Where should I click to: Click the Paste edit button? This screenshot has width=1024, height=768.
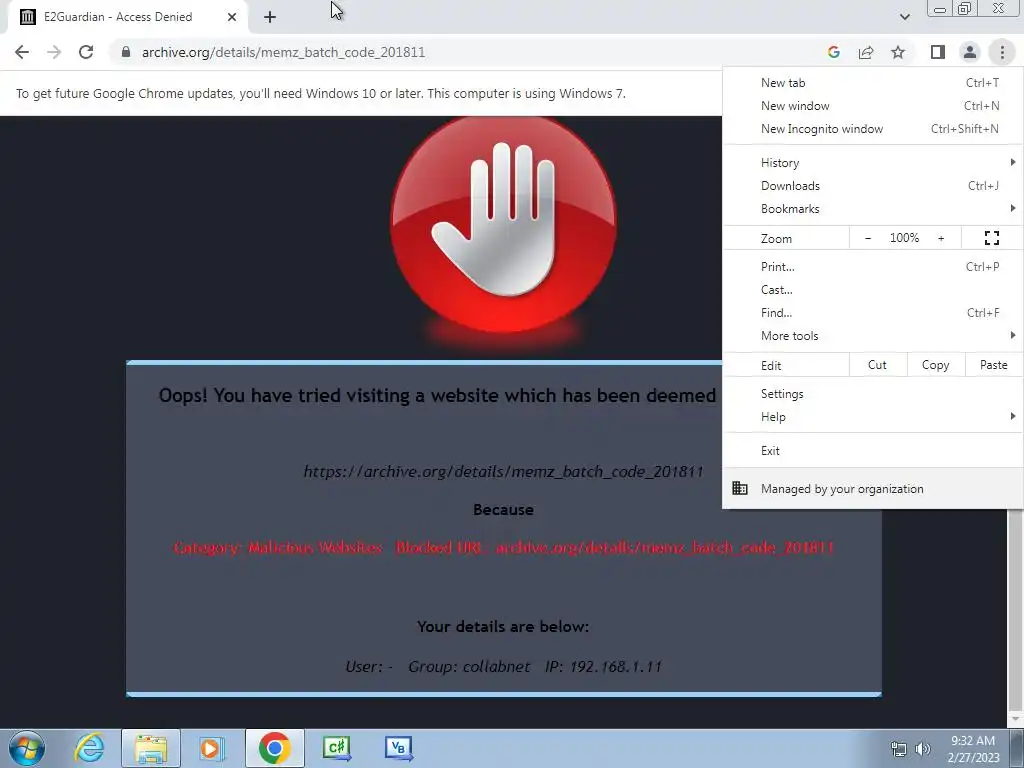coord(993,365)
